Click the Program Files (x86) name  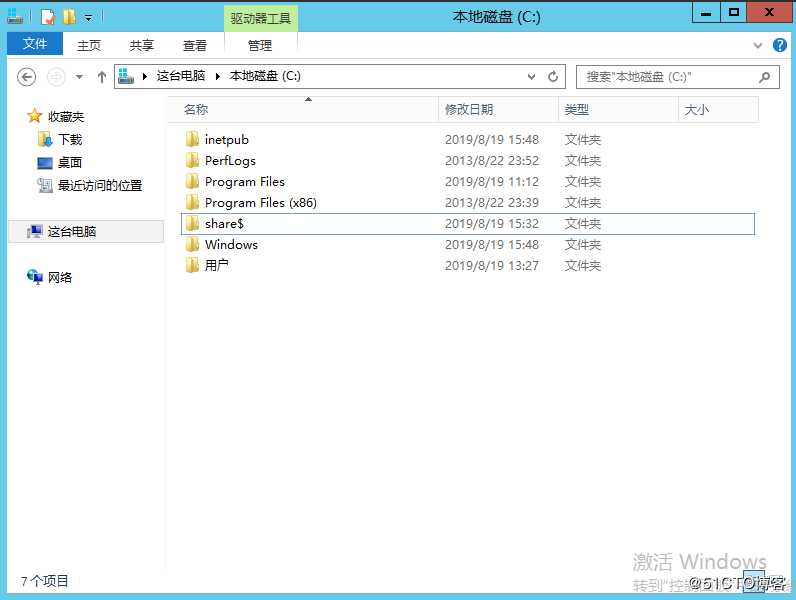pos(261,203)
